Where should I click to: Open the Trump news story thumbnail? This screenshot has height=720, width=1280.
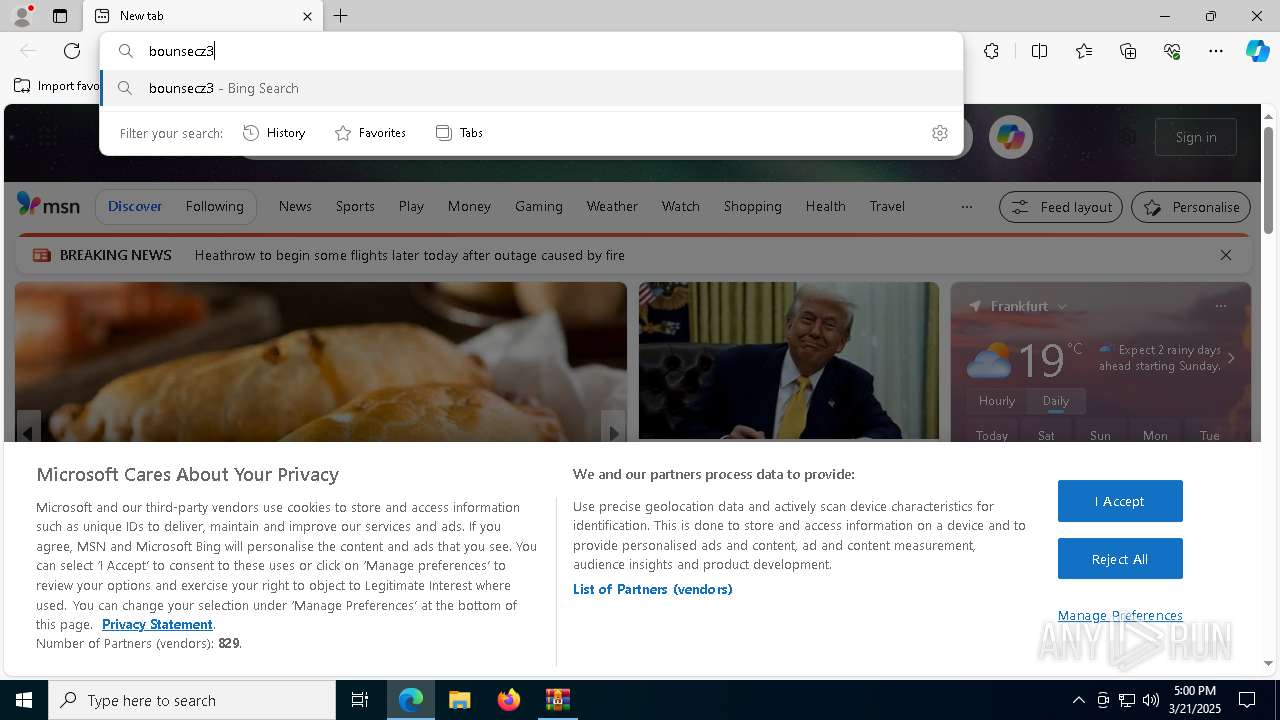789,360
